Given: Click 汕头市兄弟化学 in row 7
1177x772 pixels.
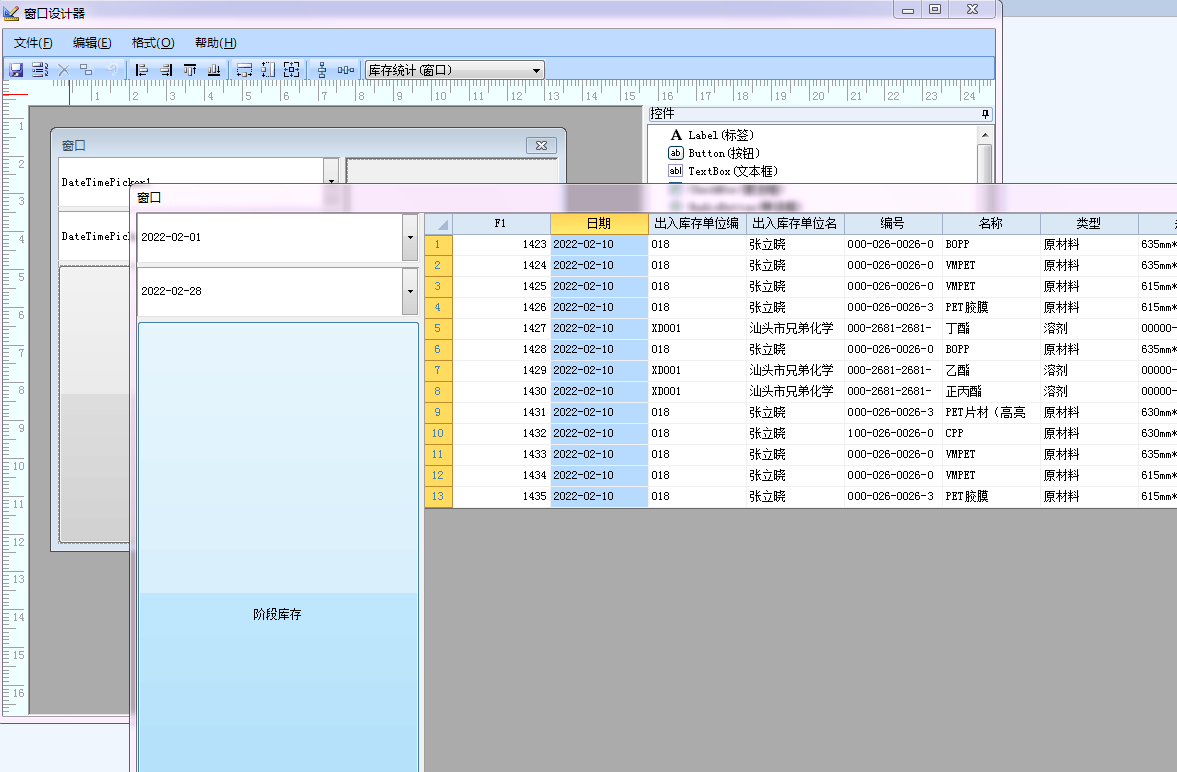Looking at the screenshot, I should click(x=796, y=371).
